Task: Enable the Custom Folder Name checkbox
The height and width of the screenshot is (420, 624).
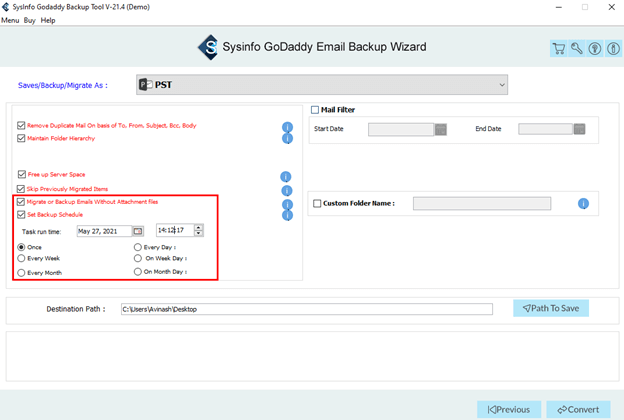Action: pyautogui.click(x=317, y=203)
